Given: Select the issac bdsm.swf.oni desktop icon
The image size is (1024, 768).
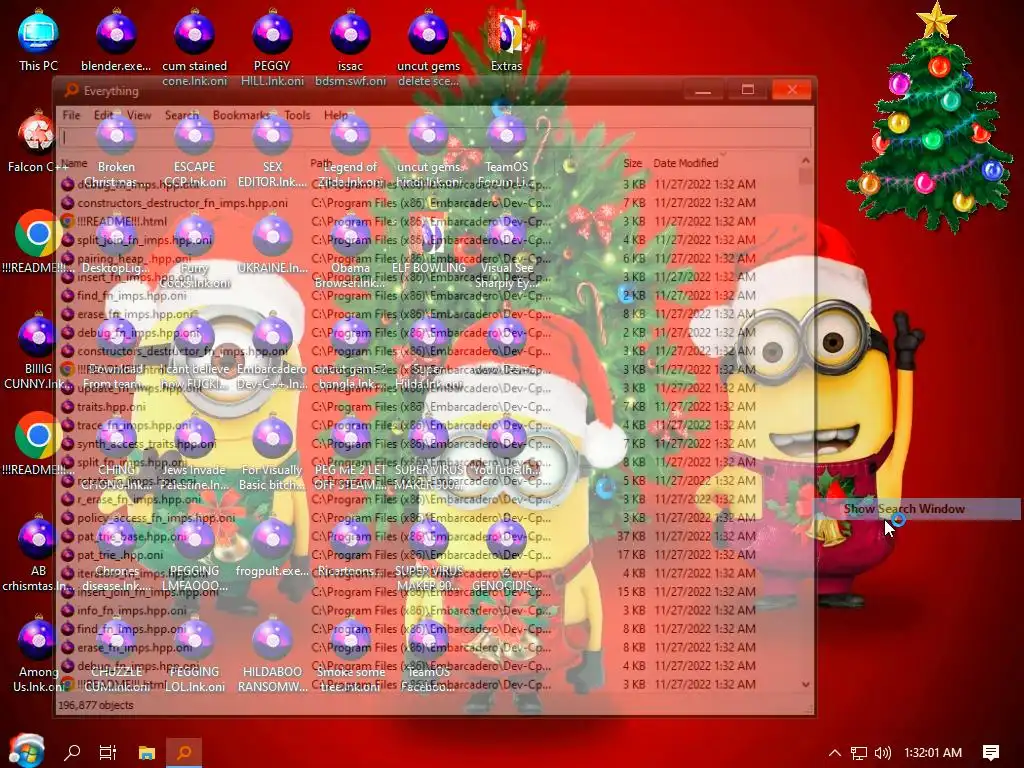Looking at the screenshot, I should coord(350,48).
